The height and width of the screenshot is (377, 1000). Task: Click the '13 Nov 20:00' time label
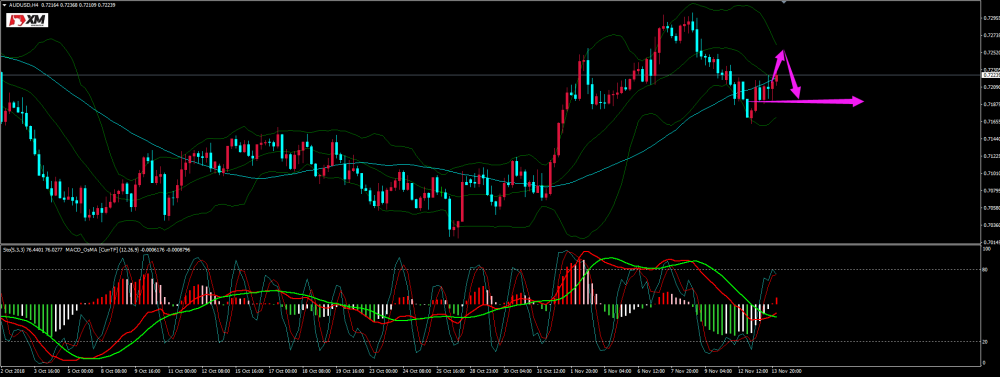click(x=786, y=371)
